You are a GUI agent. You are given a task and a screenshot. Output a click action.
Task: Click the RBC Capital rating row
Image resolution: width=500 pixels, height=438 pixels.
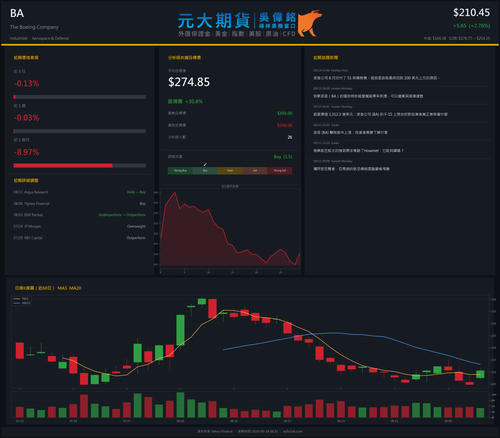[80, 238]
